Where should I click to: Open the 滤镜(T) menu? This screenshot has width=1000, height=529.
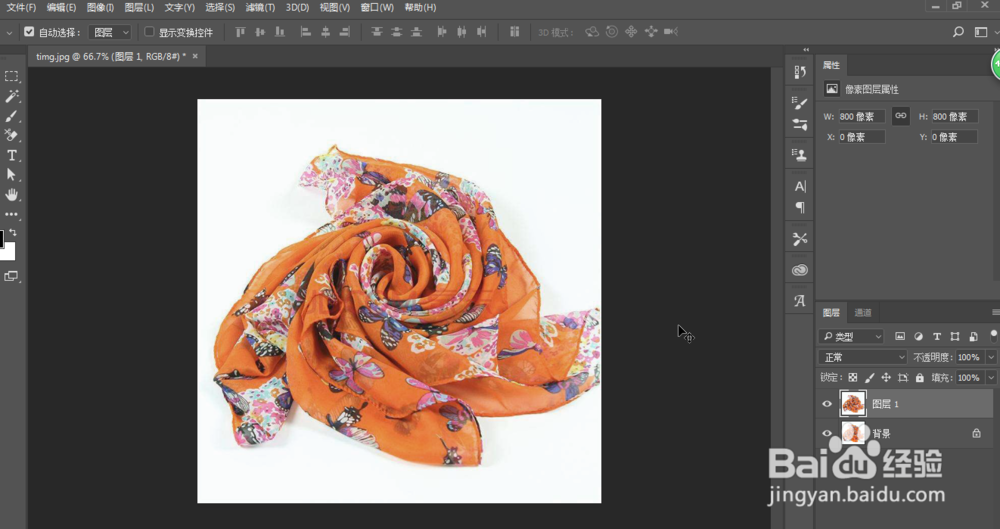[260, 8]
